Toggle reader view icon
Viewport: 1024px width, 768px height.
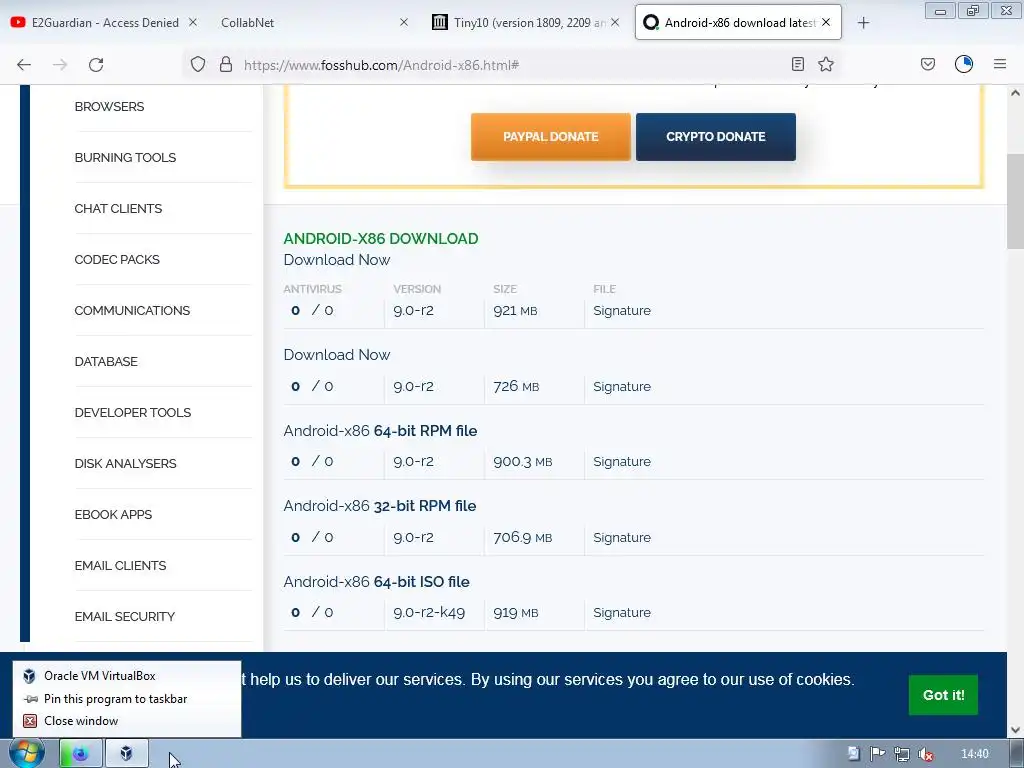tap(797, 64)
